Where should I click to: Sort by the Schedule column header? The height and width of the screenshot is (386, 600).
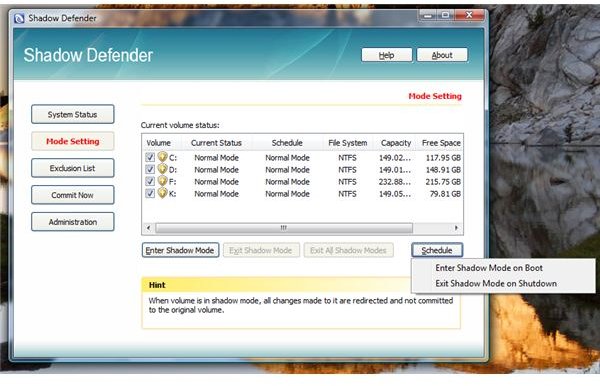click(x=287, y=143)
